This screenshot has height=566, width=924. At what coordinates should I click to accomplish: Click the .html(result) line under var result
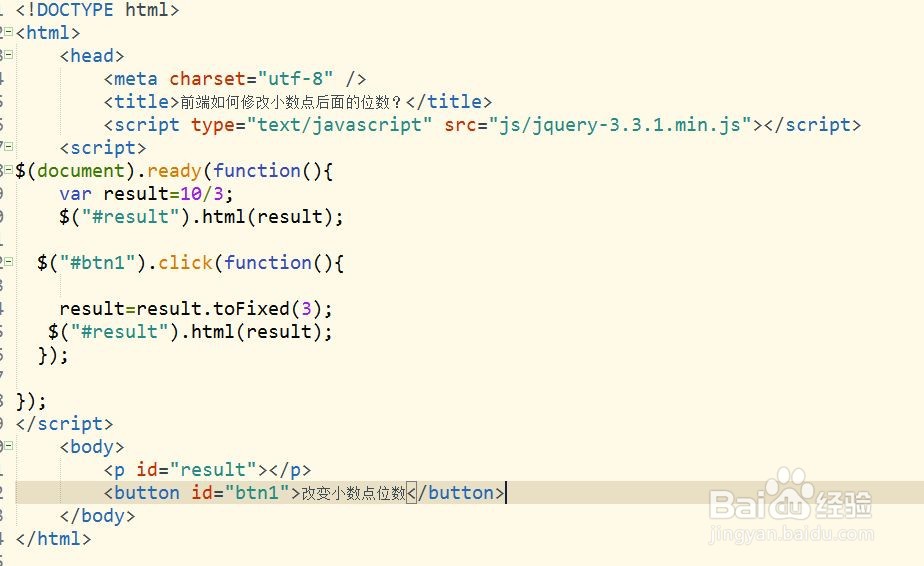pos(201,217)
